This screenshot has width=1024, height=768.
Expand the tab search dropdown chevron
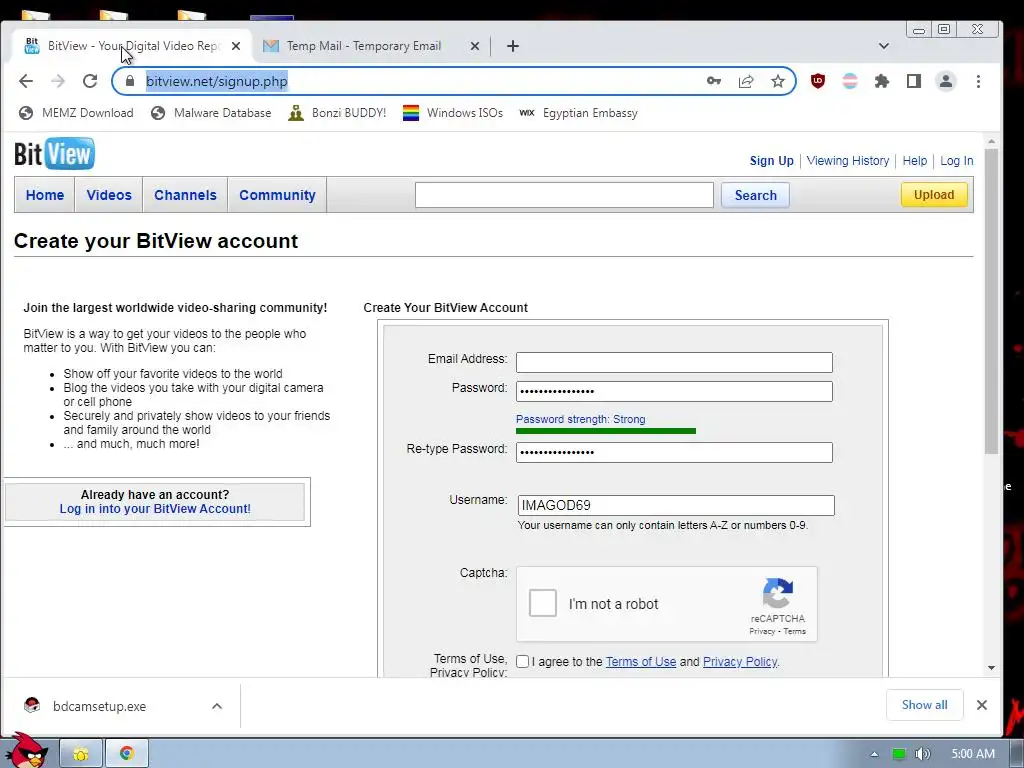[x=884, y=46]
